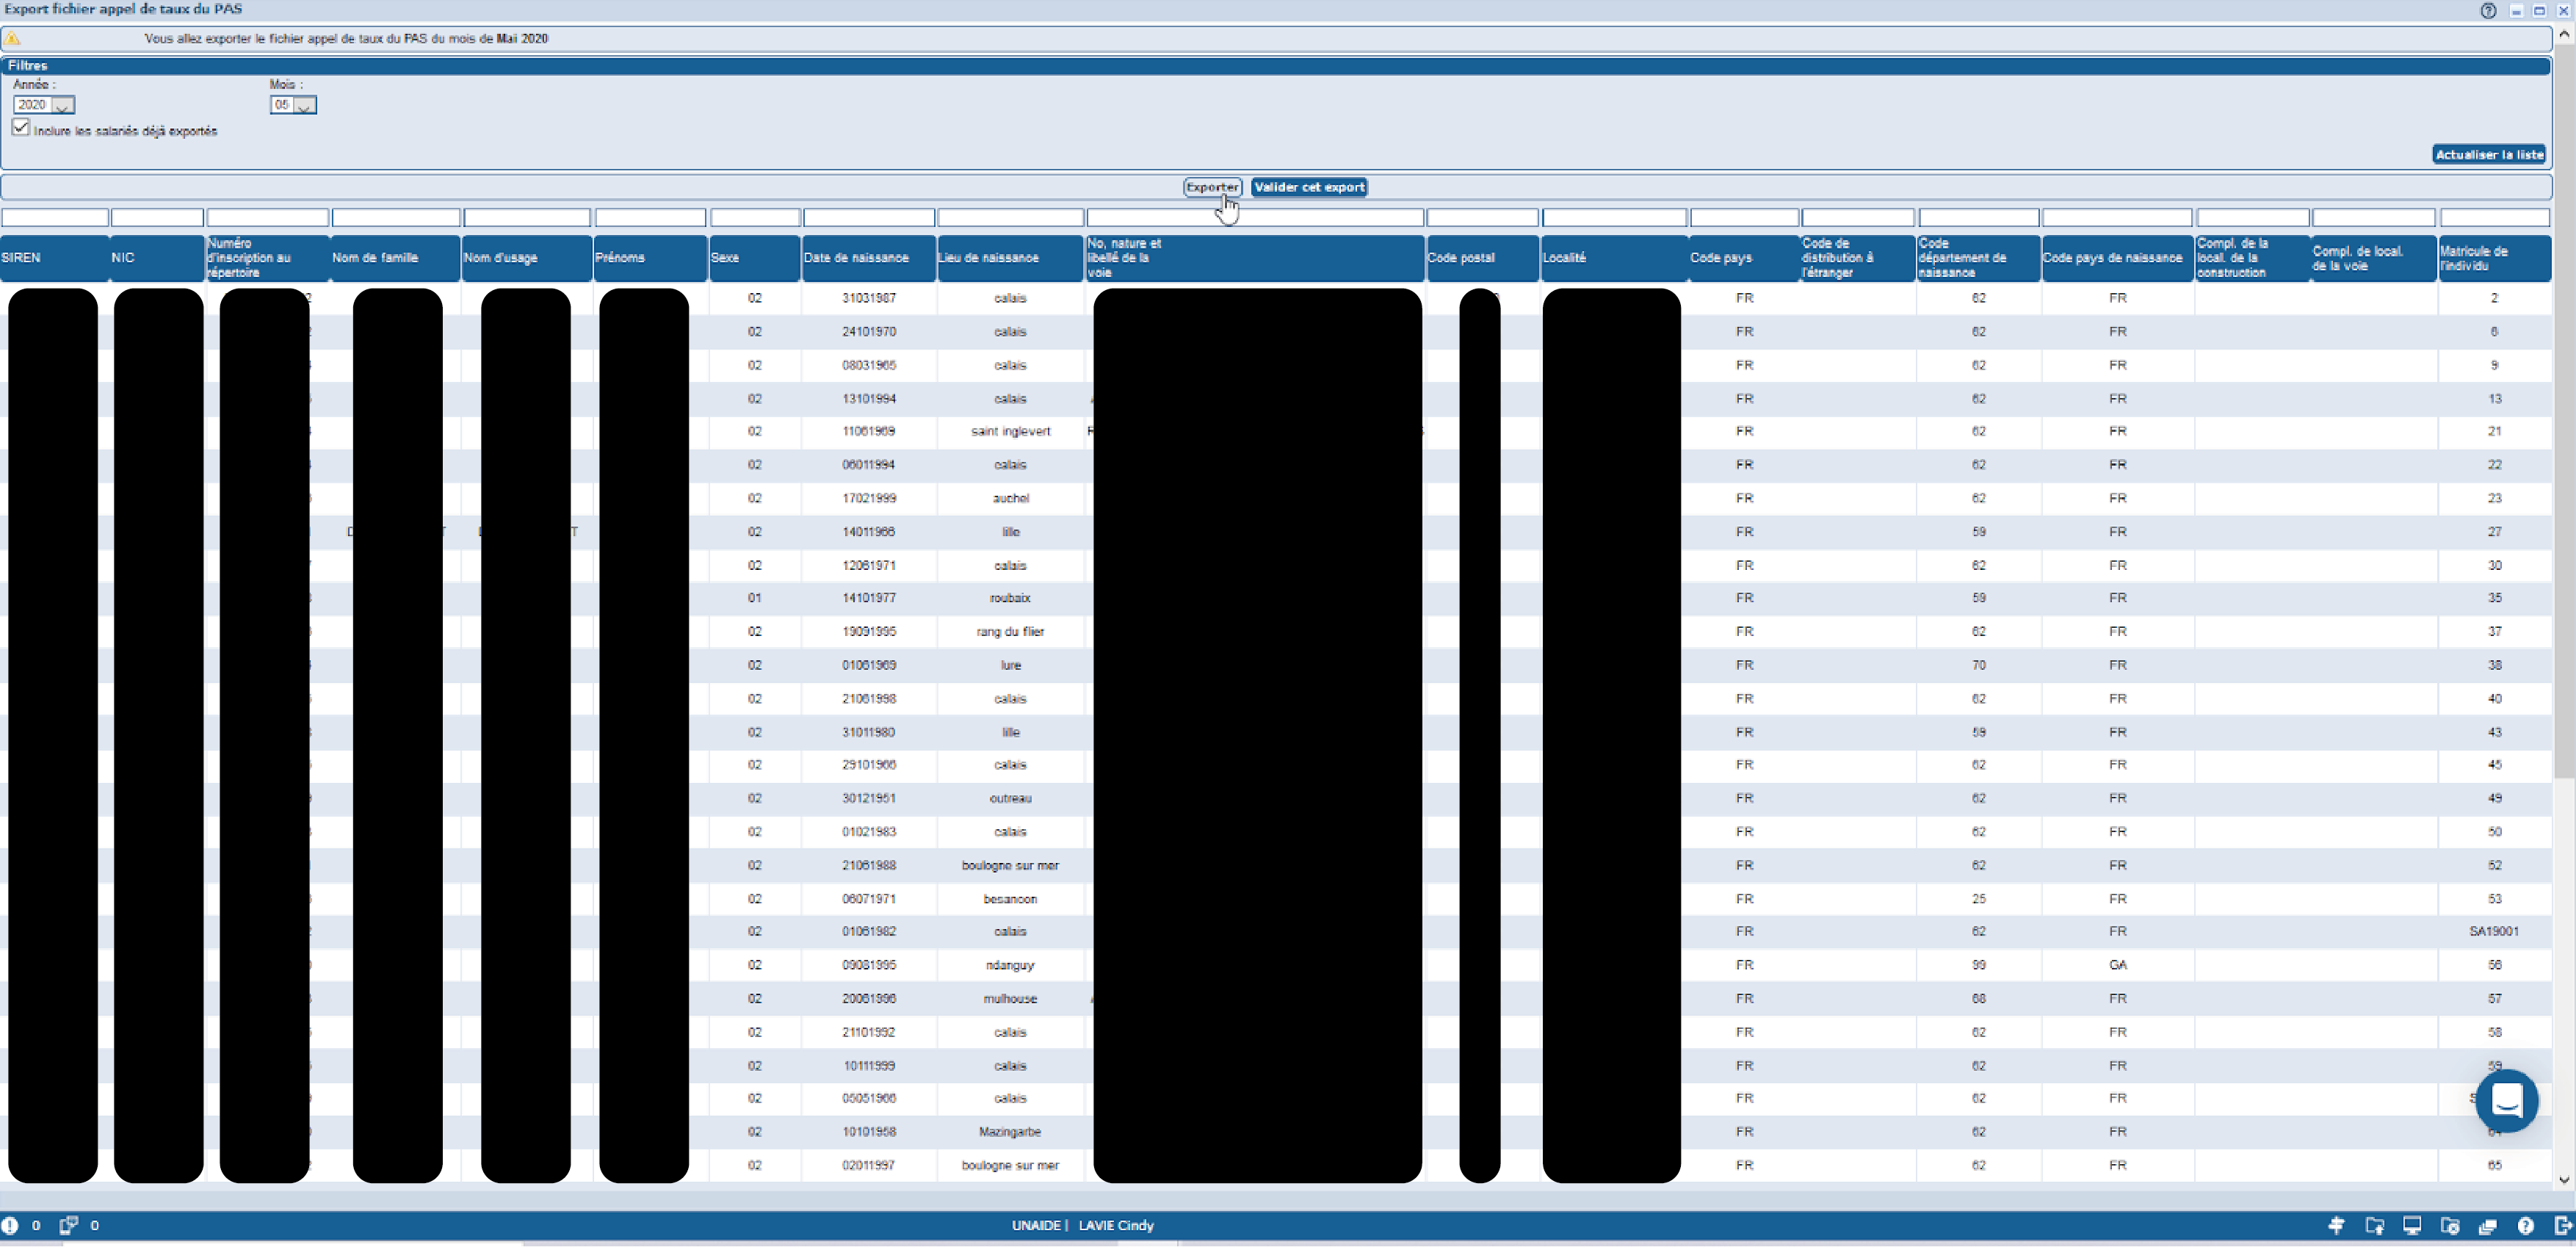Click 'Valider cet export' button
This screenshot has height=1250, width=2576.
point(1309,187)
